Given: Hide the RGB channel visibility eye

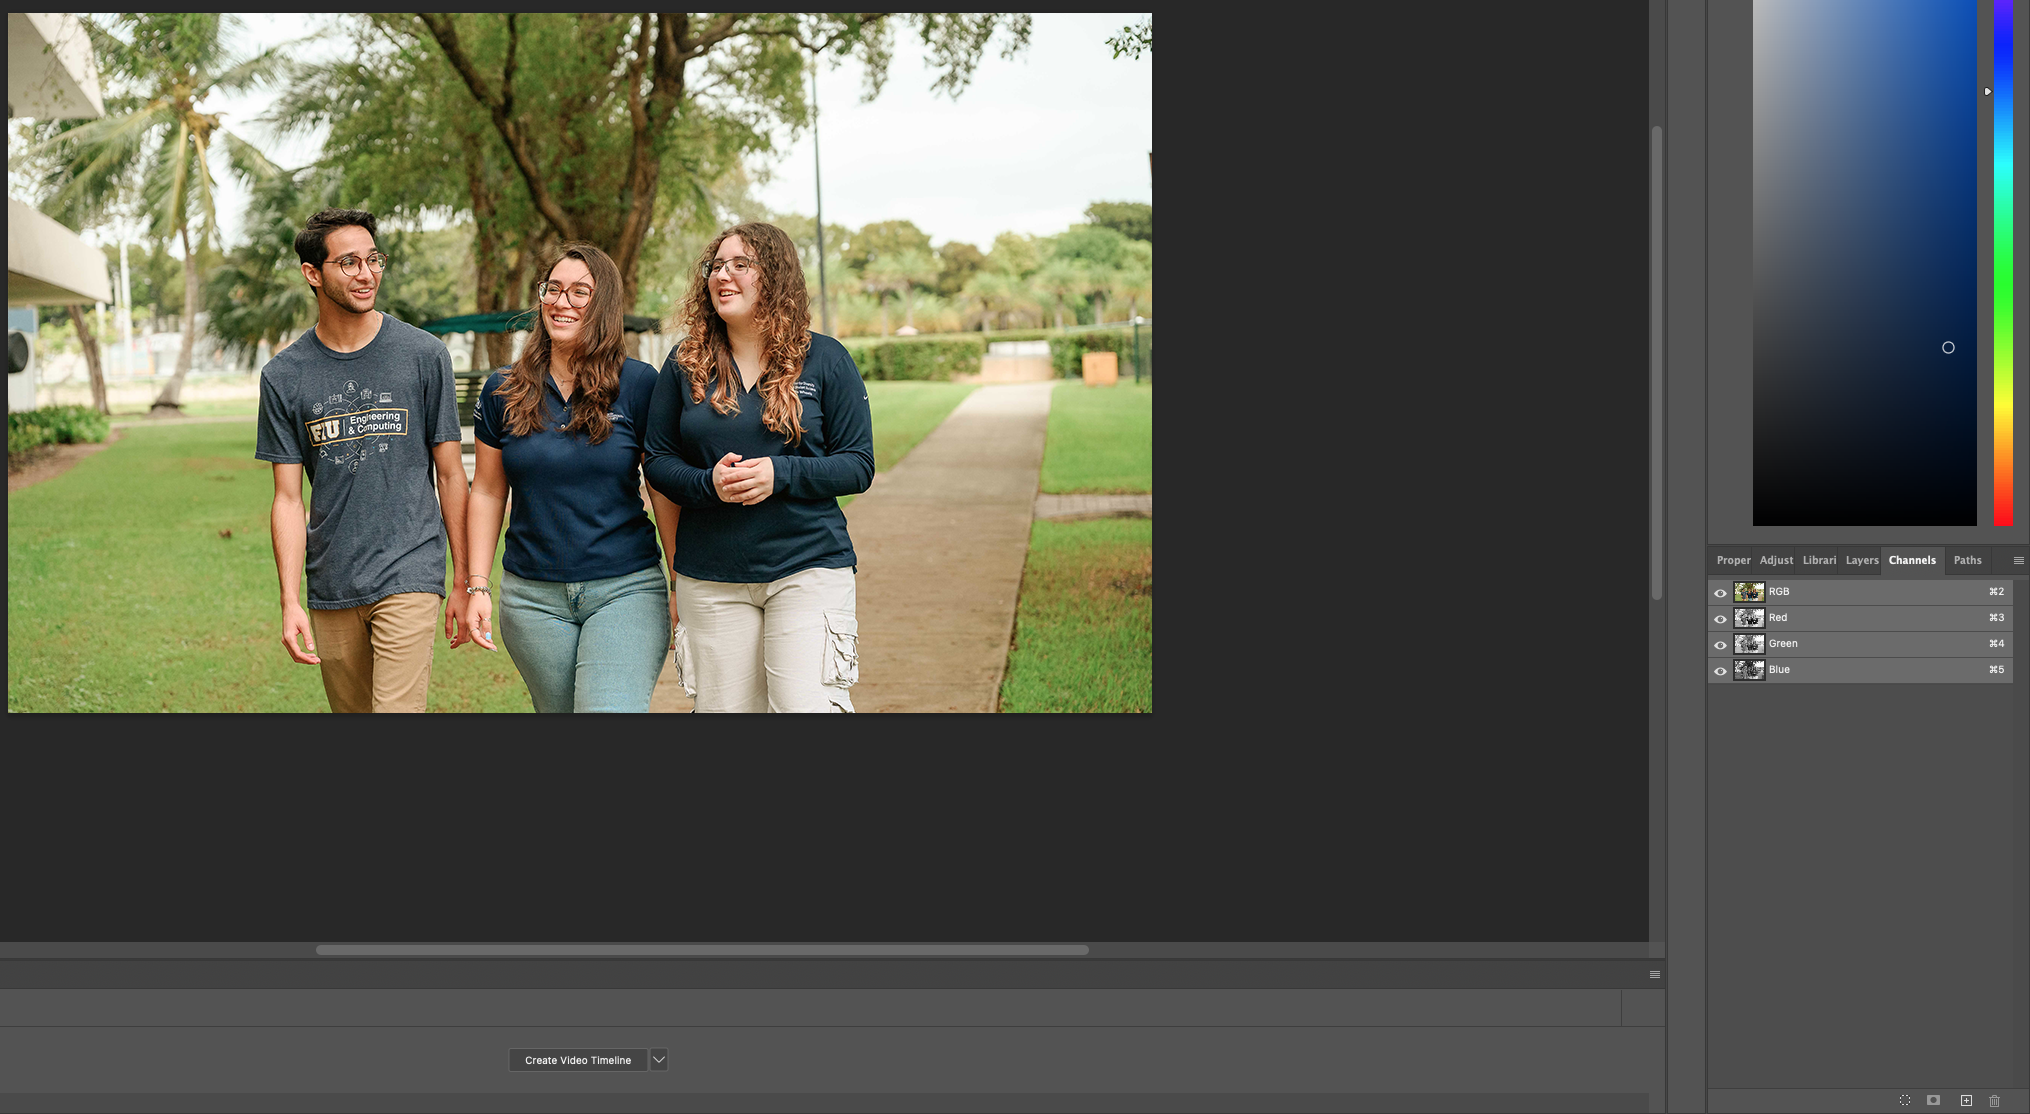Looking at the screenshot, I should (1721, 592).
